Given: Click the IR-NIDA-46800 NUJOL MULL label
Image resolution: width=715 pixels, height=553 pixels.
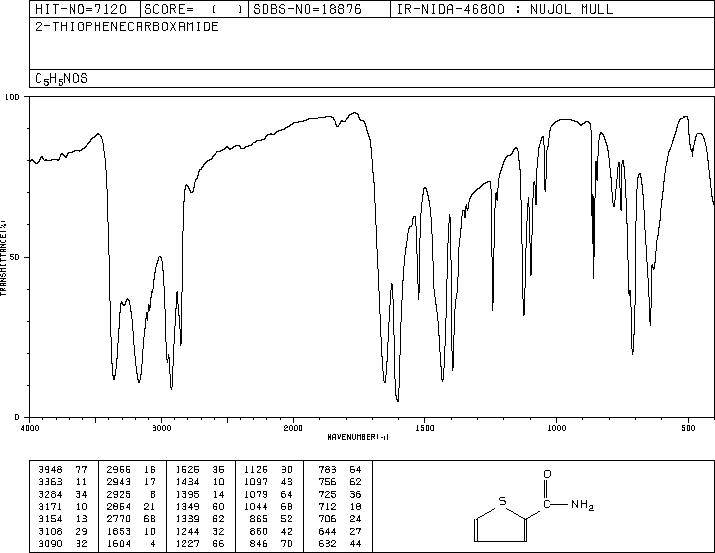Looking at the screenshot, I should [x=504, y=9].
